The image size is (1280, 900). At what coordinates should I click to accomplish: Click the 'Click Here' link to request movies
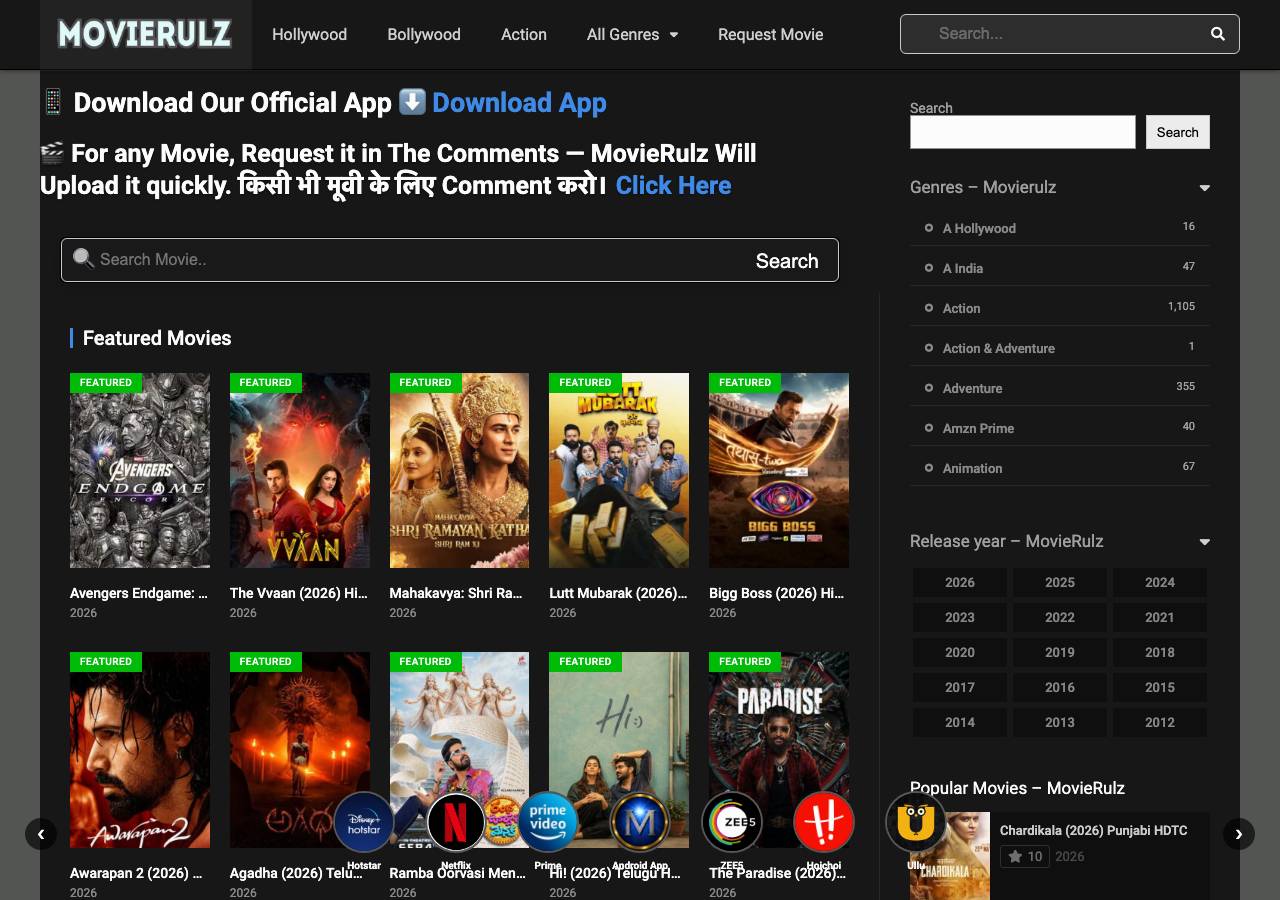coord(673,185)
